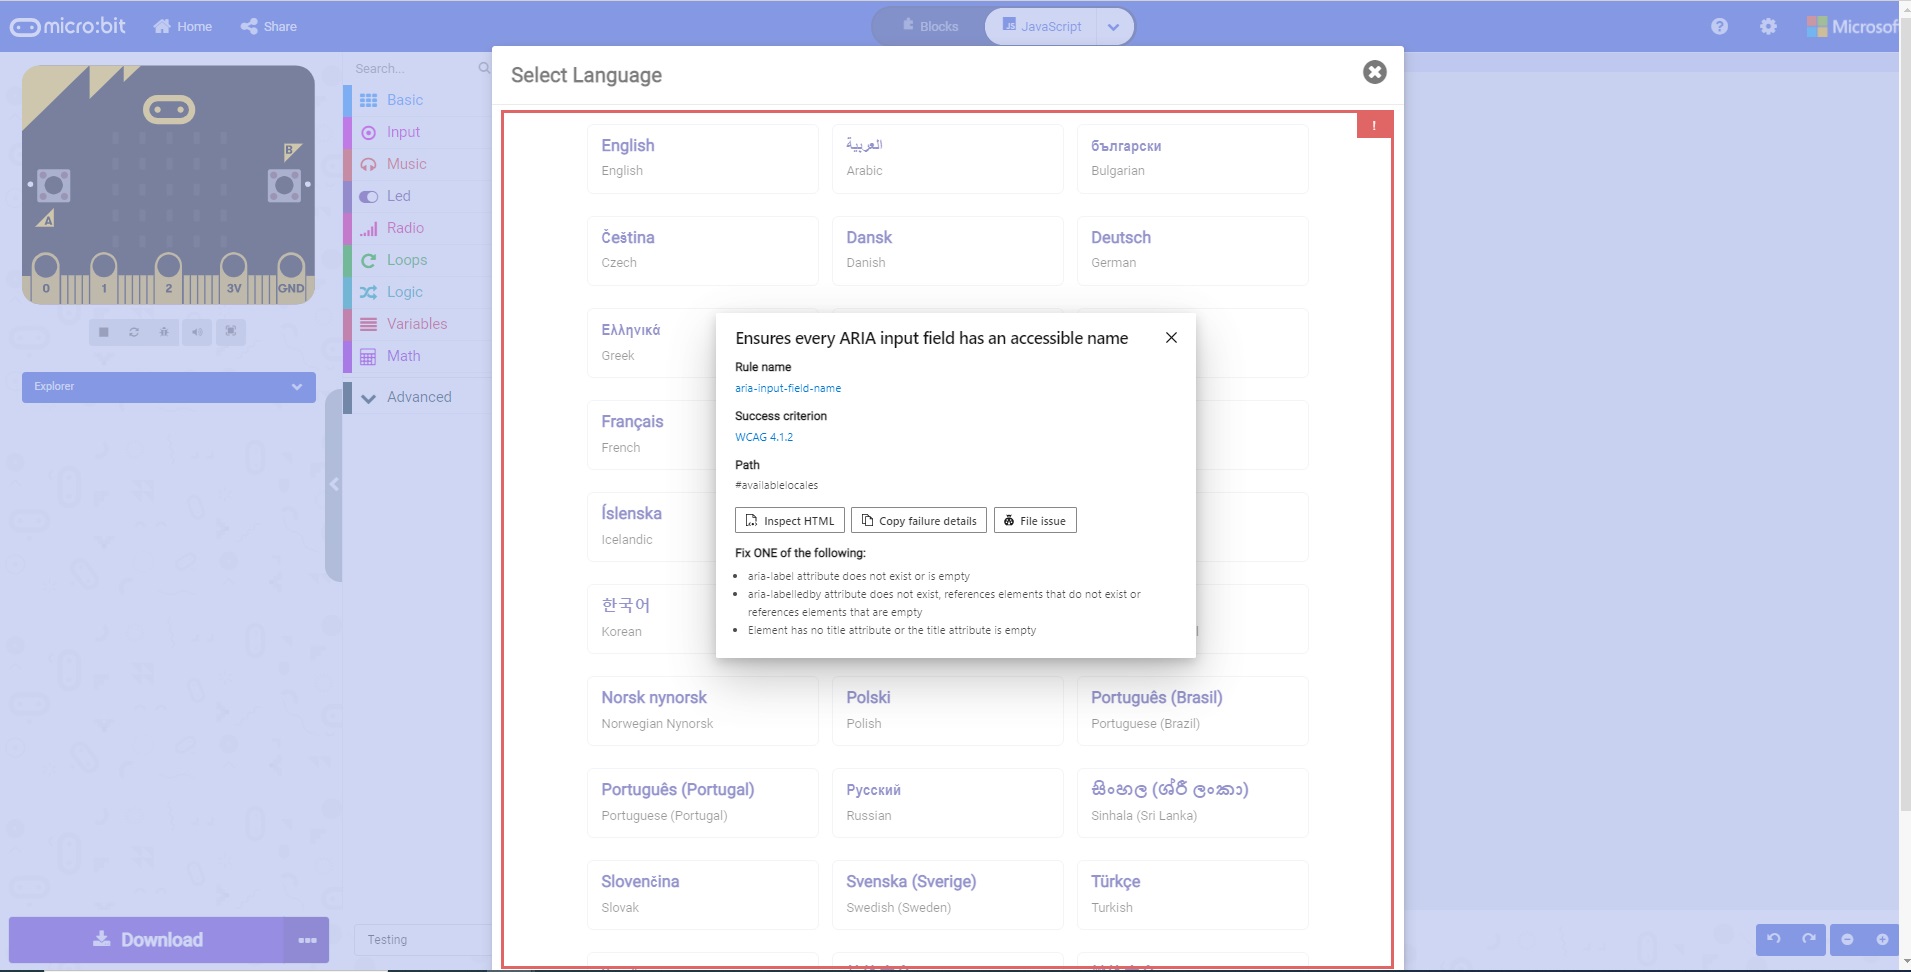Open the help menu
1911x972 pixels.
pyautogui.click(x=1720, y=26)
